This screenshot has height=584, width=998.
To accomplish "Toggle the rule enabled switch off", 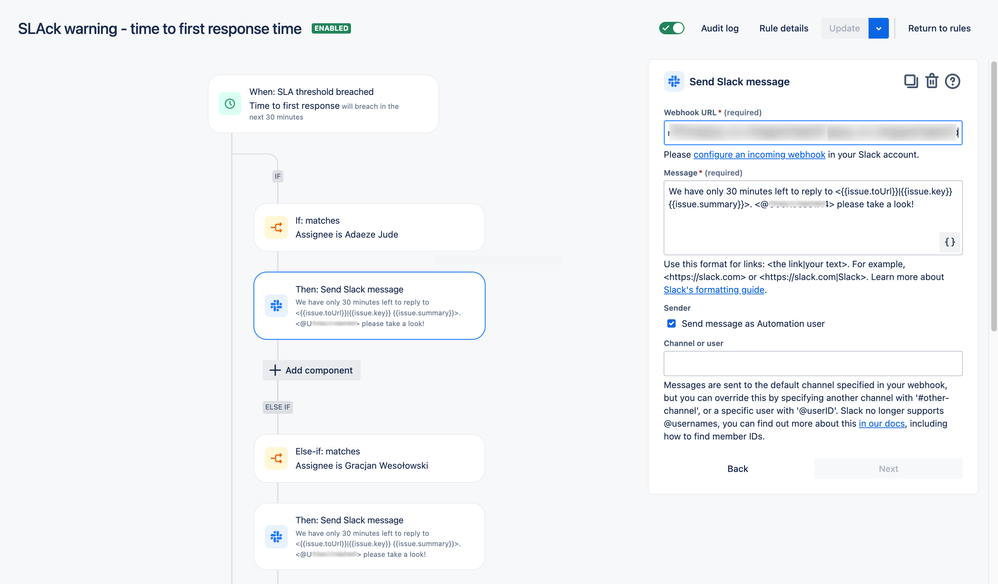I will (671, 28).
